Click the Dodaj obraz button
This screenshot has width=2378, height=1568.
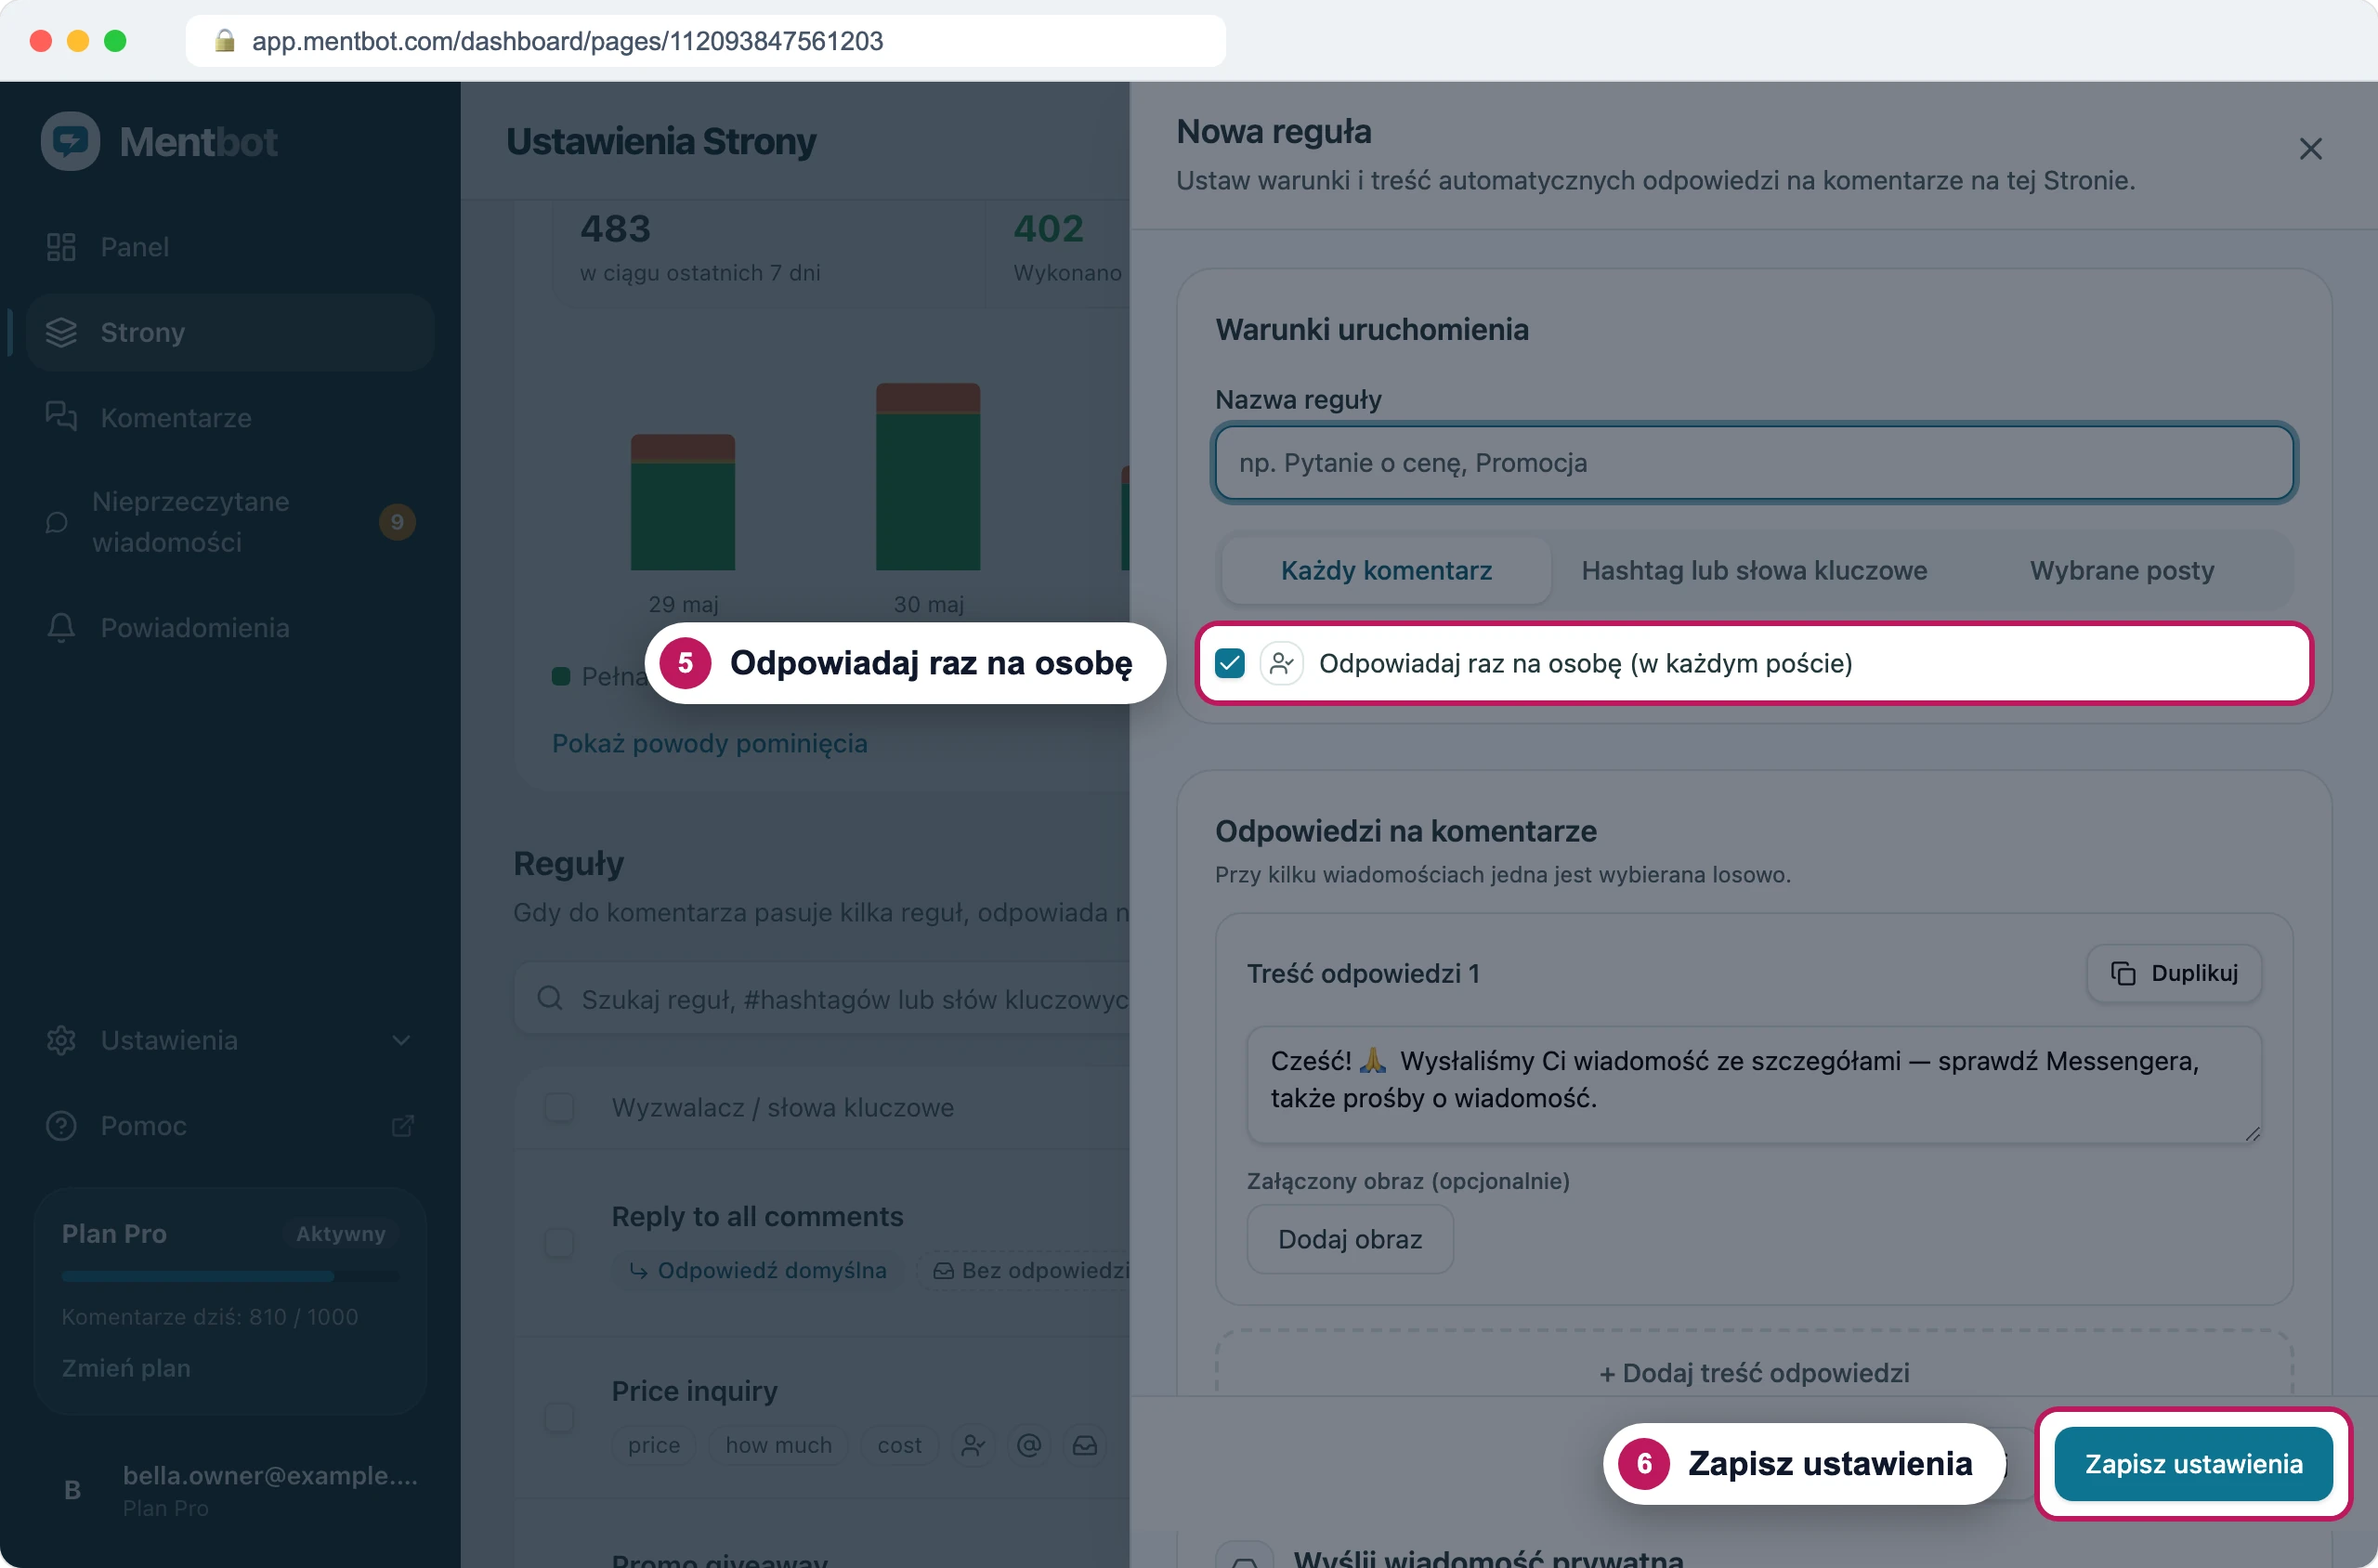point(1350,1239)
